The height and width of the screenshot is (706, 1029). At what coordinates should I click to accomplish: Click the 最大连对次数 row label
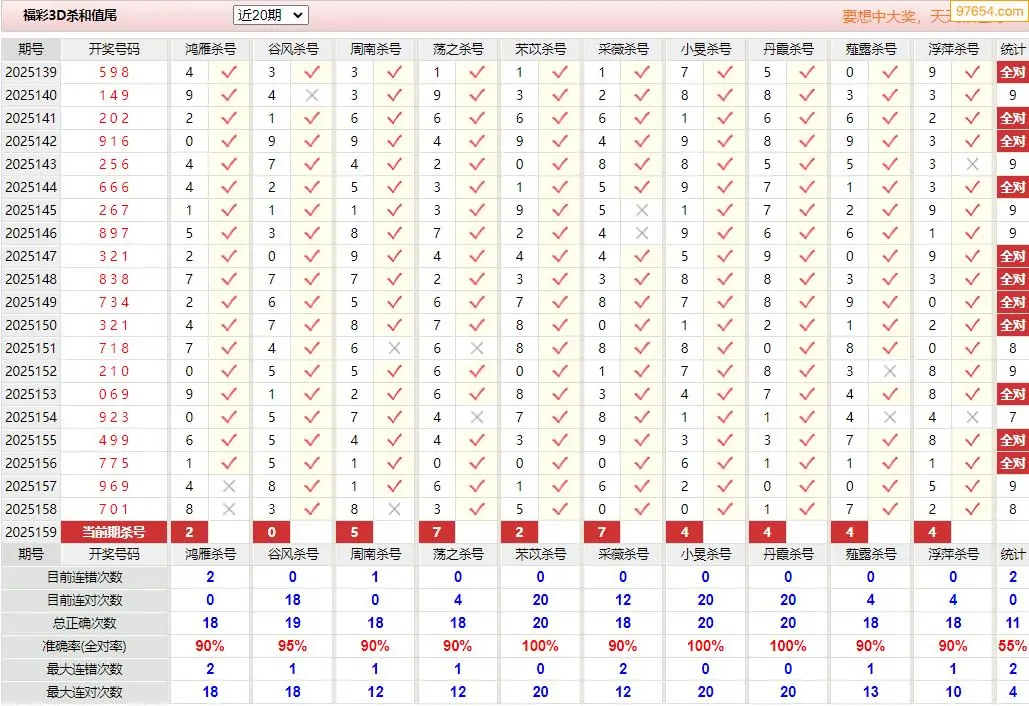pos(85,692)
